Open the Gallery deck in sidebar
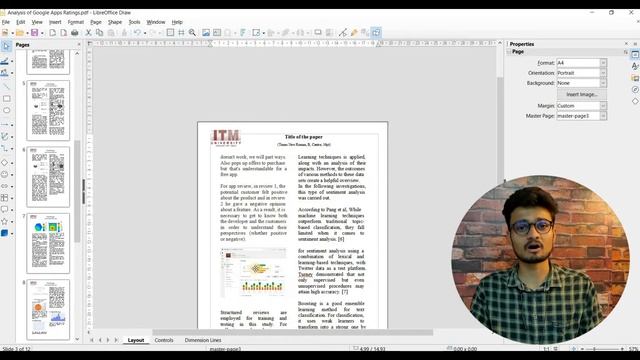This screenshot has width=640, height=360. (x=635, y=78)
